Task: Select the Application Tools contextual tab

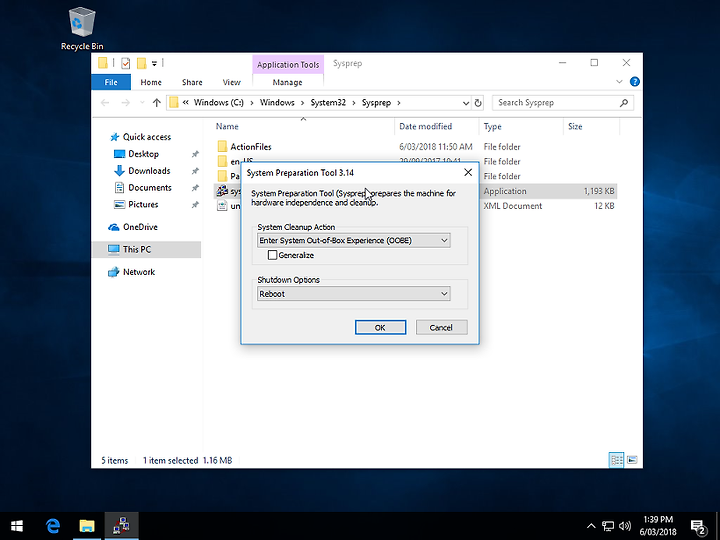Action: tap(288, 65)
